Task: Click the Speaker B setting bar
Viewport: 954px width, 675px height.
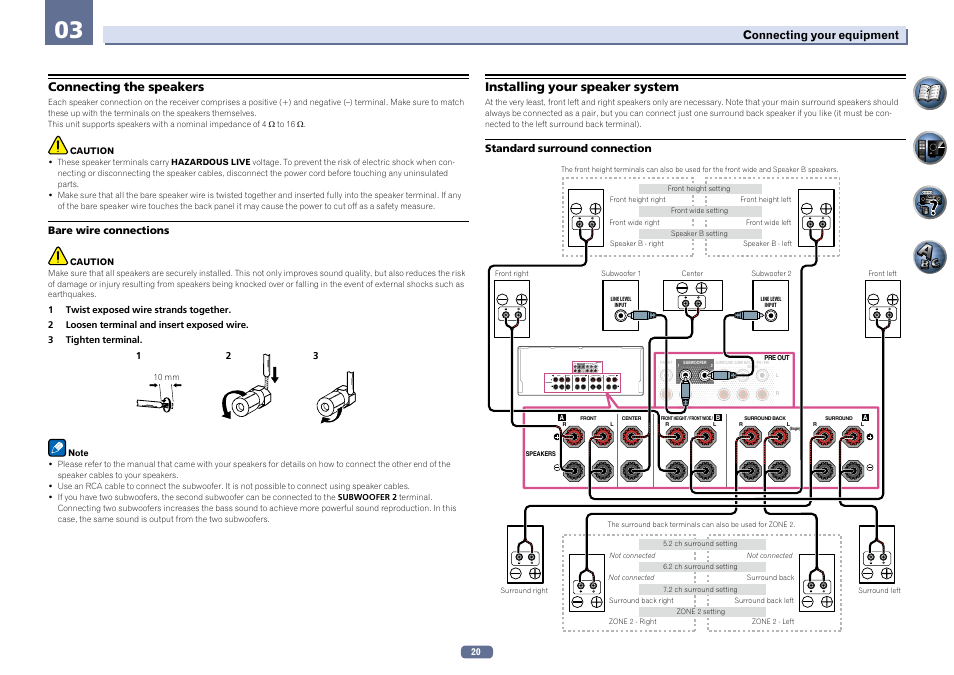Action: point(700,234)
